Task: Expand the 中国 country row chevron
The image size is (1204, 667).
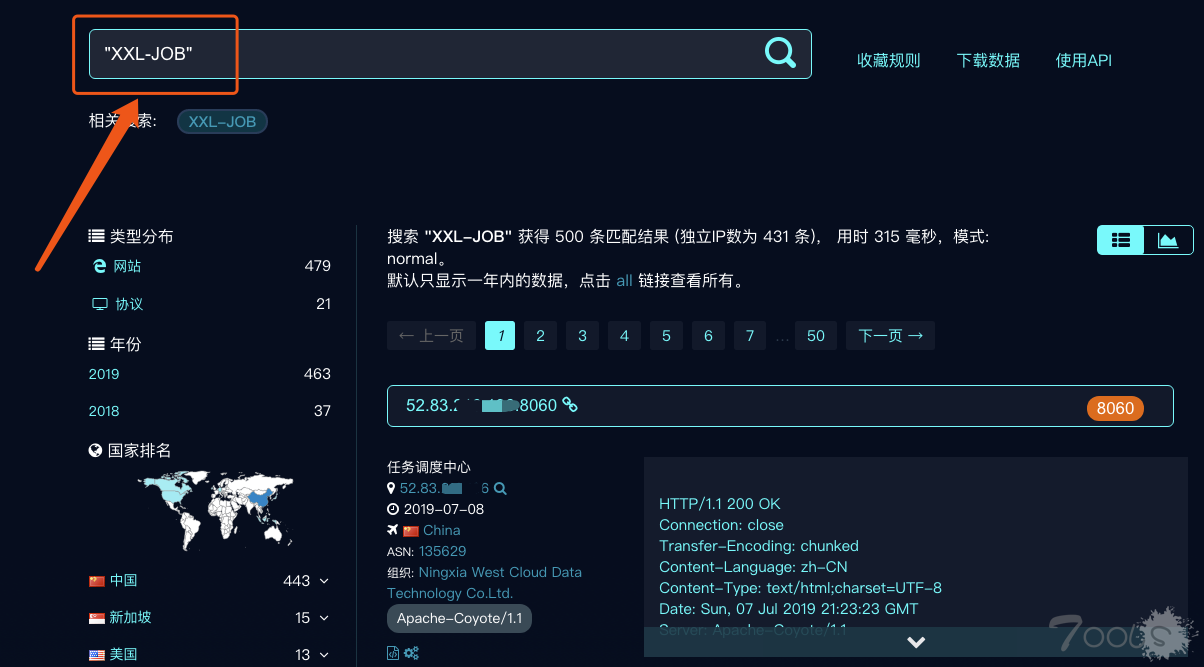Action: (323, 581)
